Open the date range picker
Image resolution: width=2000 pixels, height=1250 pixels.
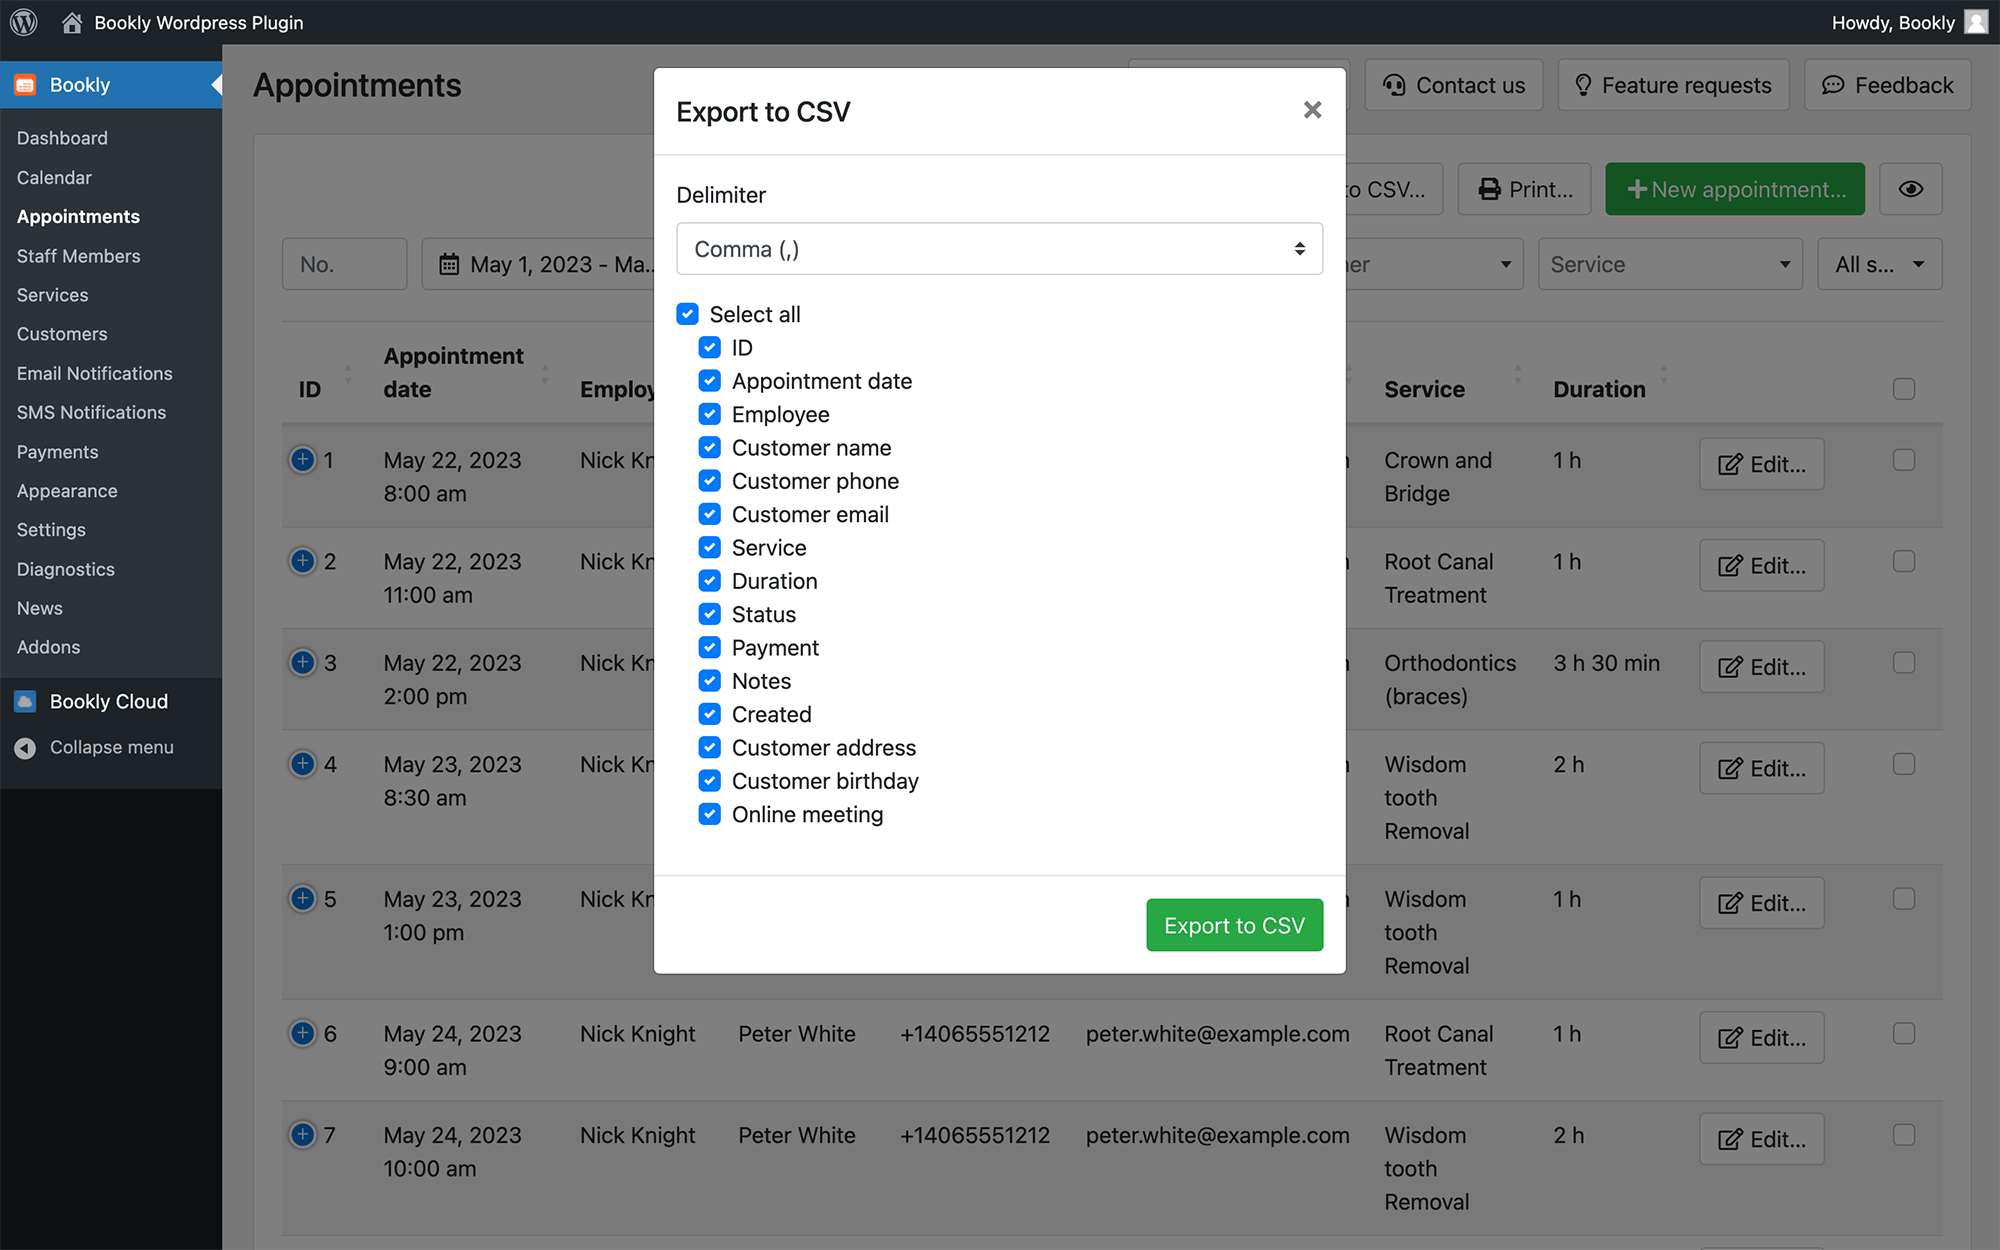click(540, 264)
